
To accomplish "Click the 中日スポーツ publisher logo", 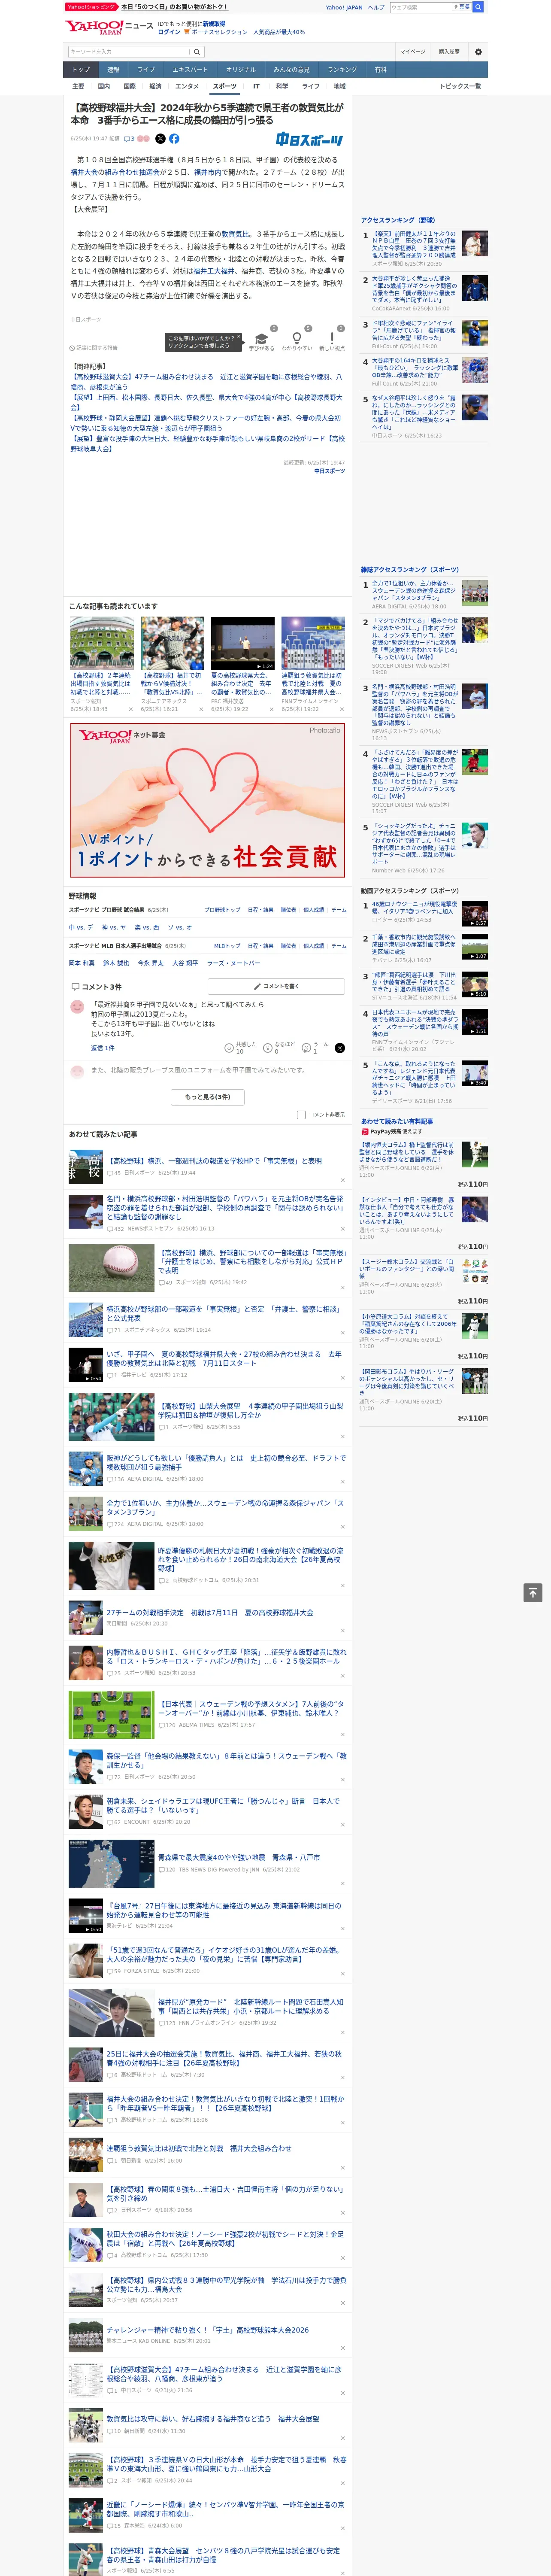I will pos(310,140).
